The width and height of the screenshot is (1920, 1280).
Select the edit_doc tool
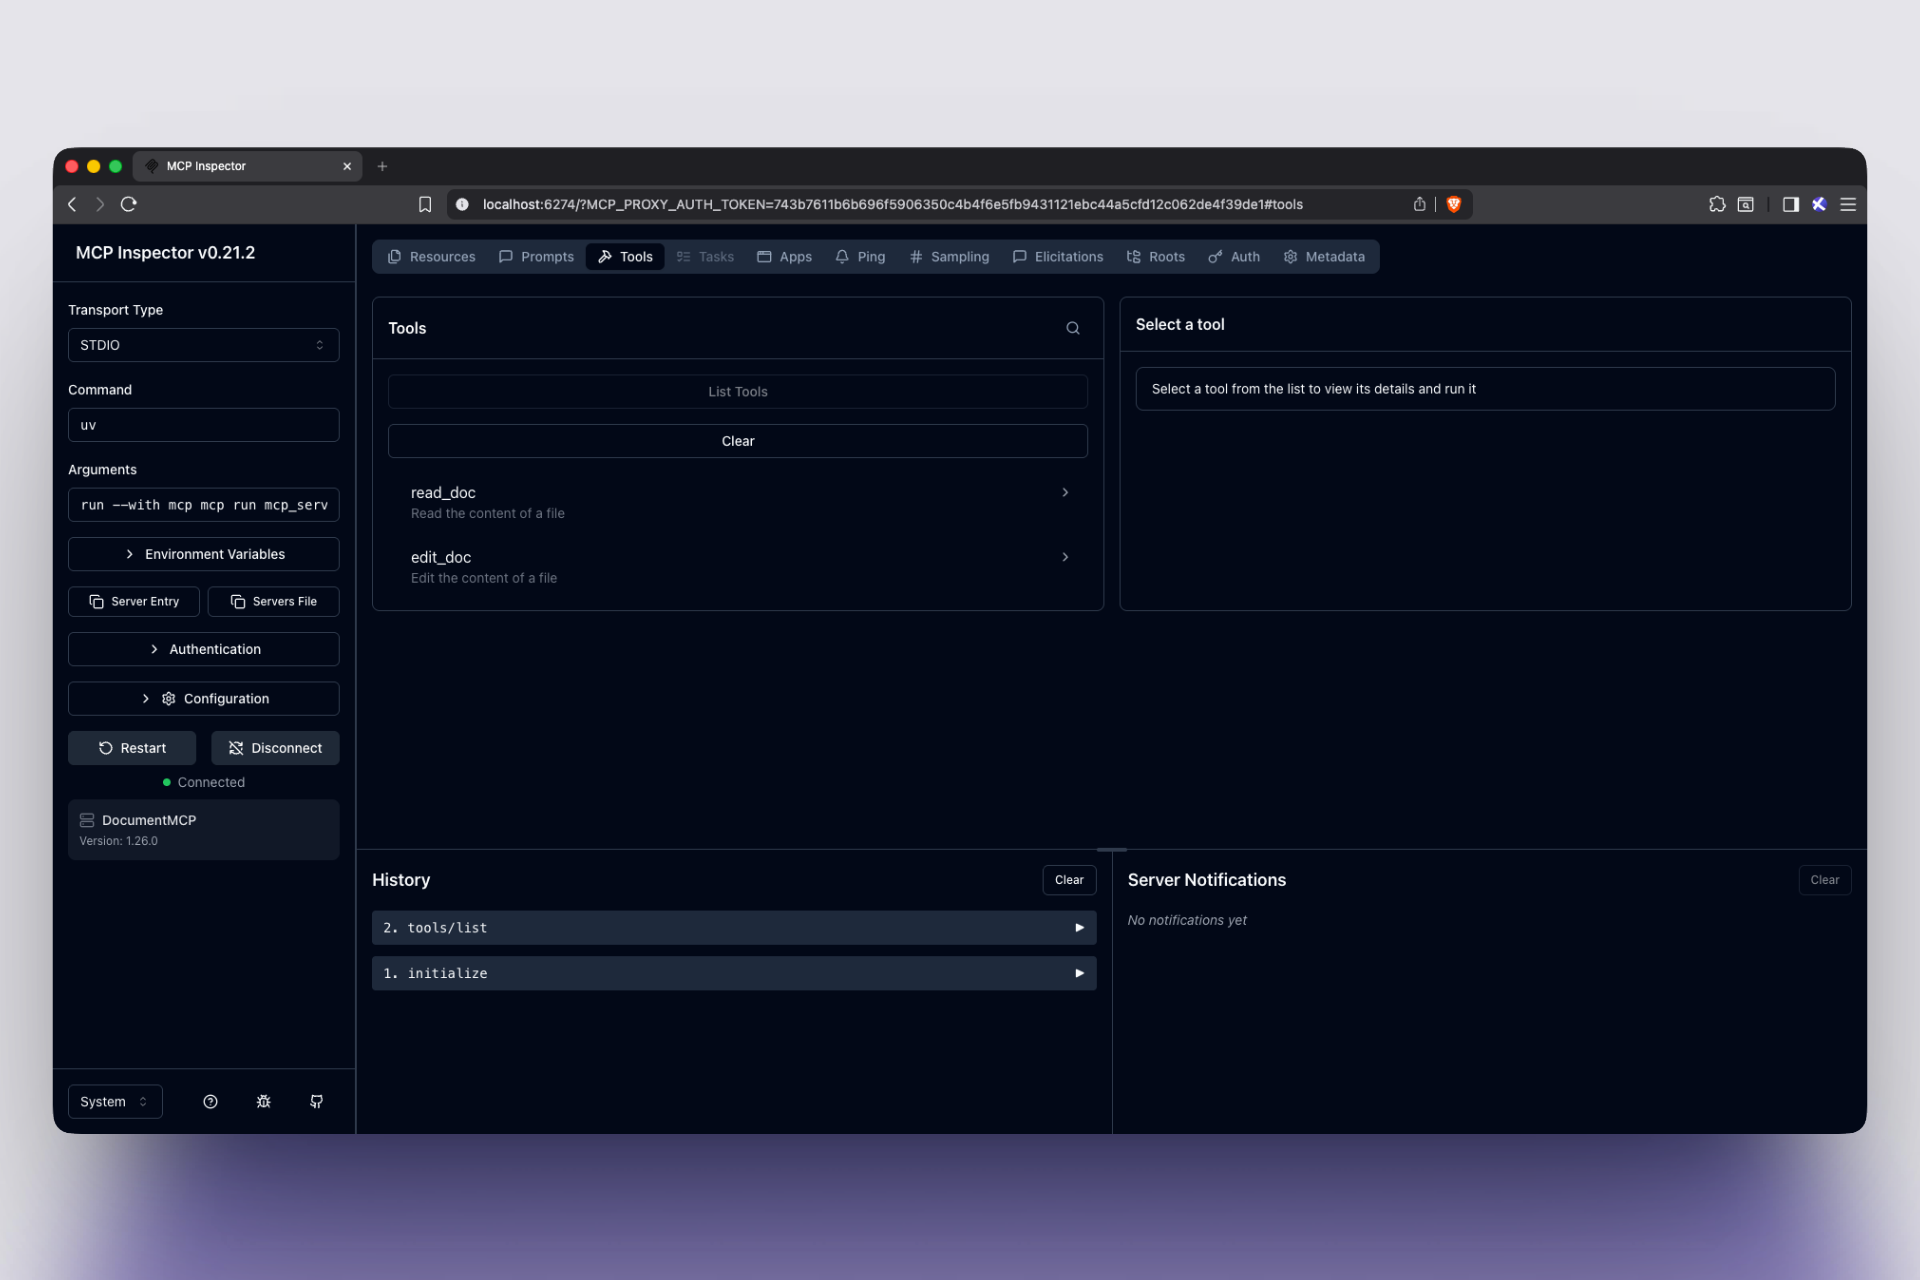click(738, 567)
